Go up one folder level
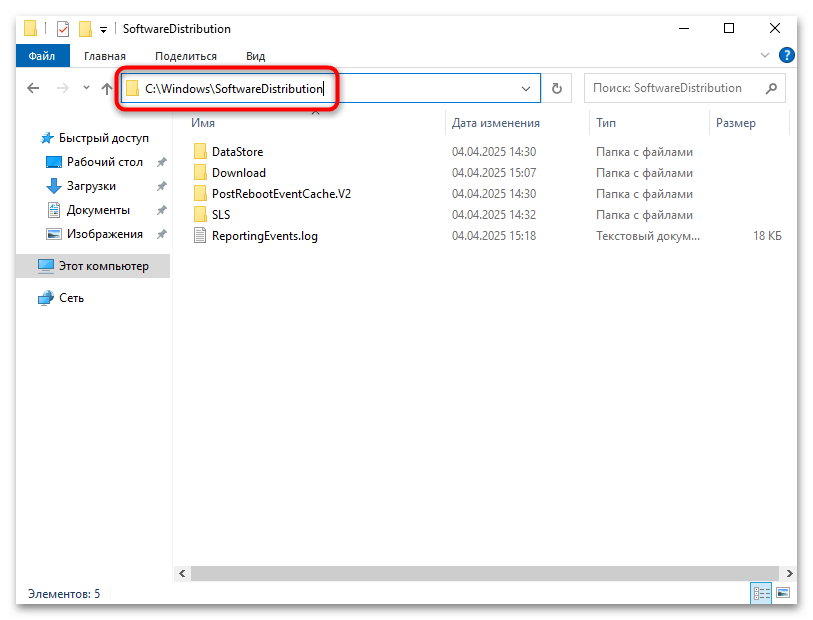 107,89
